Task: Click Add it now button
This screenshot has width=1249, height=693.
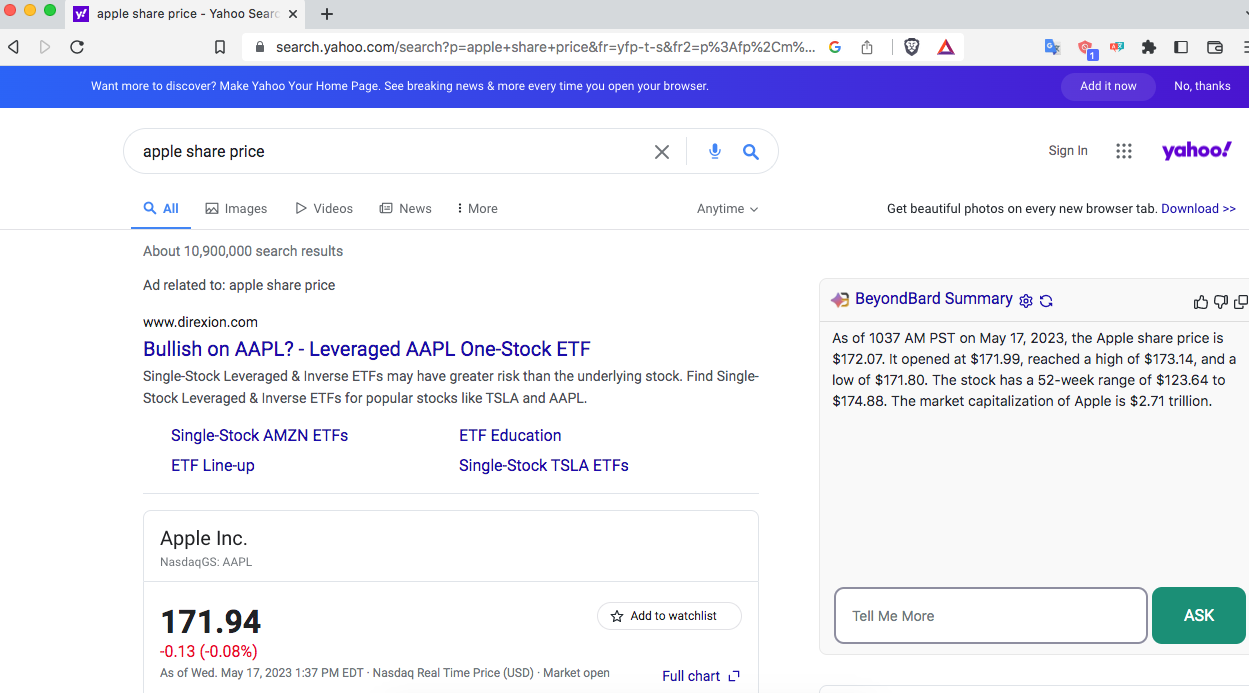Action: [x=1108, y=86]
